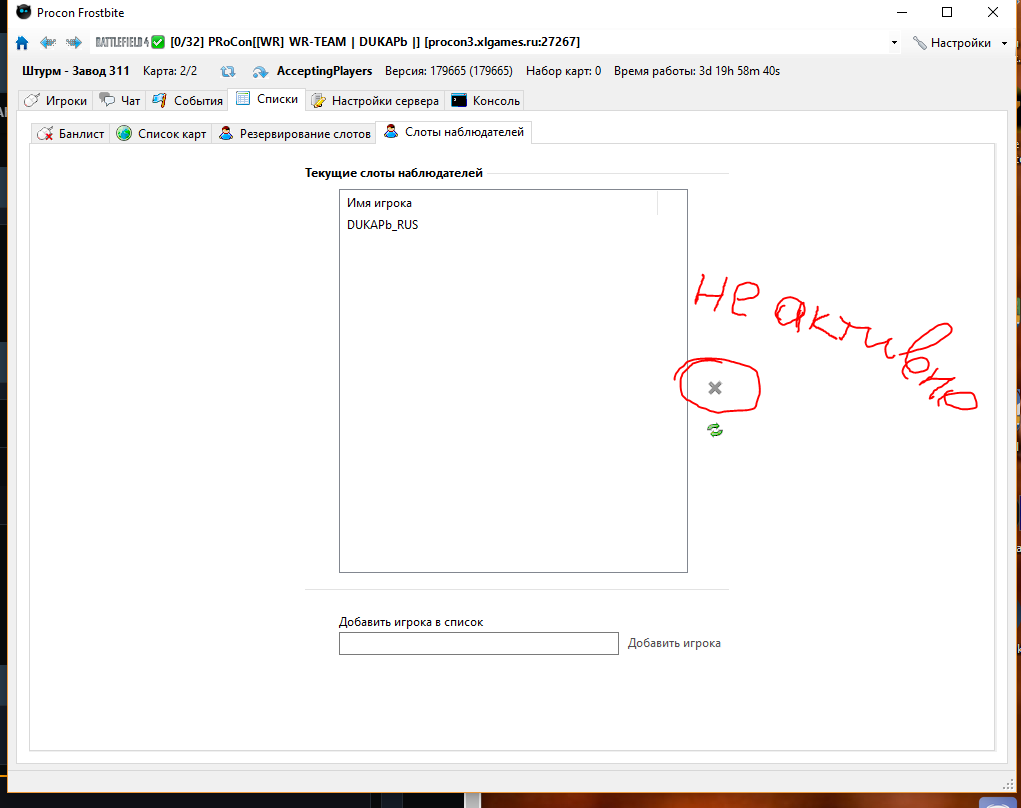
Task: Click the home icon in the toolbar
Action: (22, 43)
